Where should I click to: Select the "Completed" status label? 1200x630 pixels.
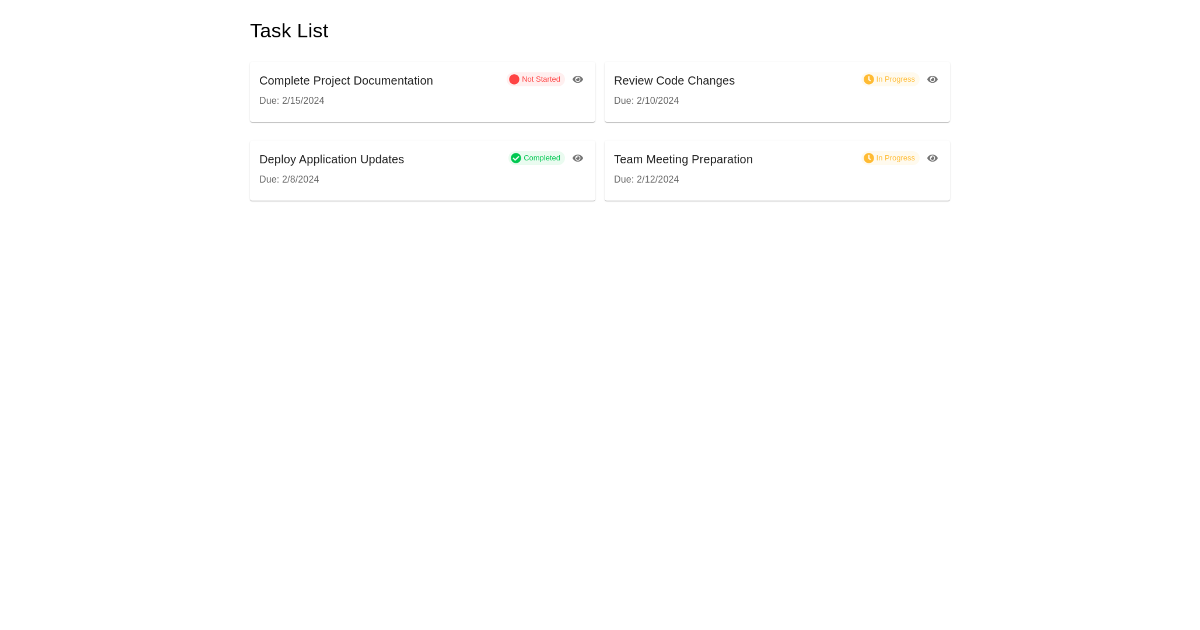point(542,158)
